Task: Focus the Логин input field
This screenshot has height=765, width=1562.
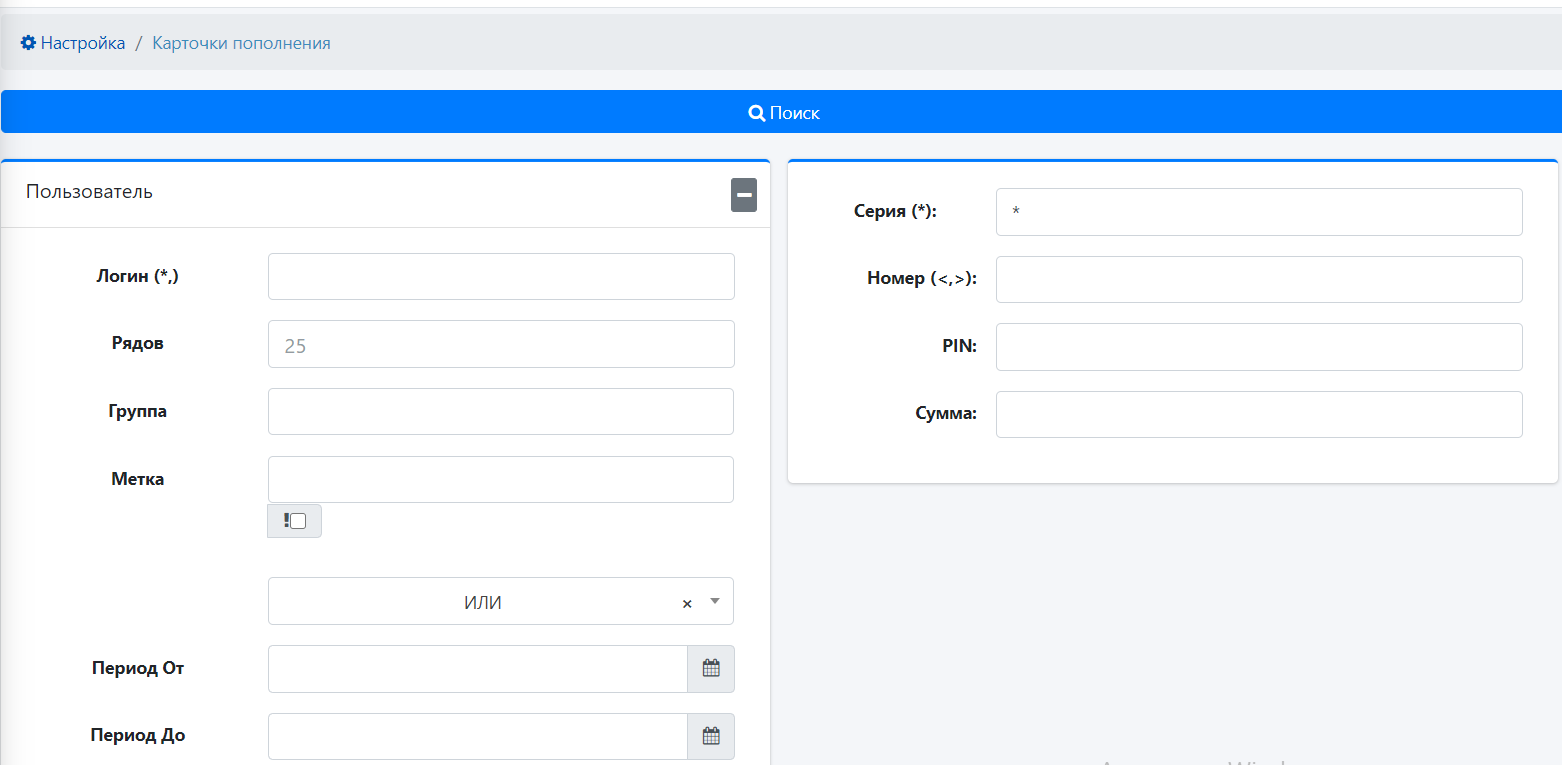Action: tap(501, 276)
